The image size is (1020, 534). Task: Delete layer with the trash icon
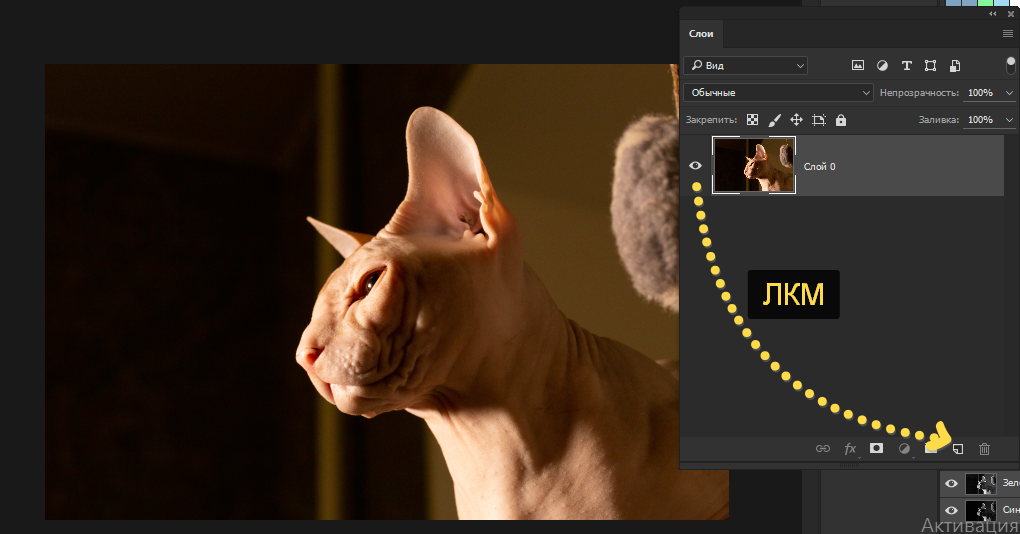[x=985, y=449]
